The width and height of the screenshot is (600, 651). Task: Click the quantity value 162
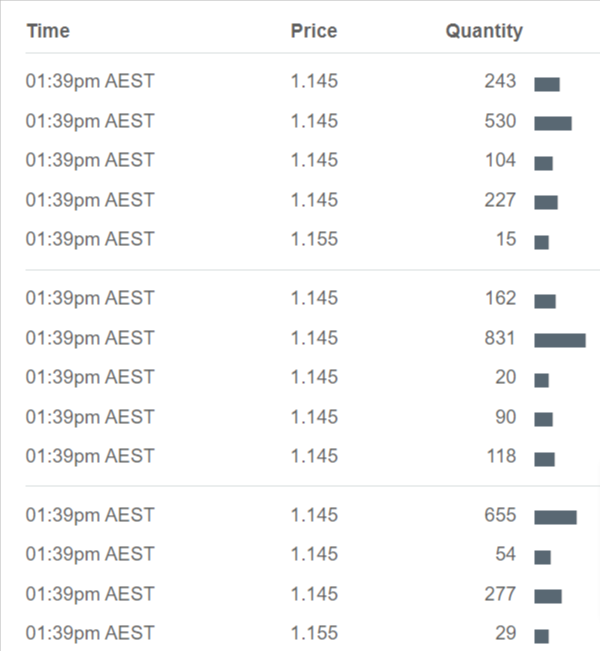[499, 298]
